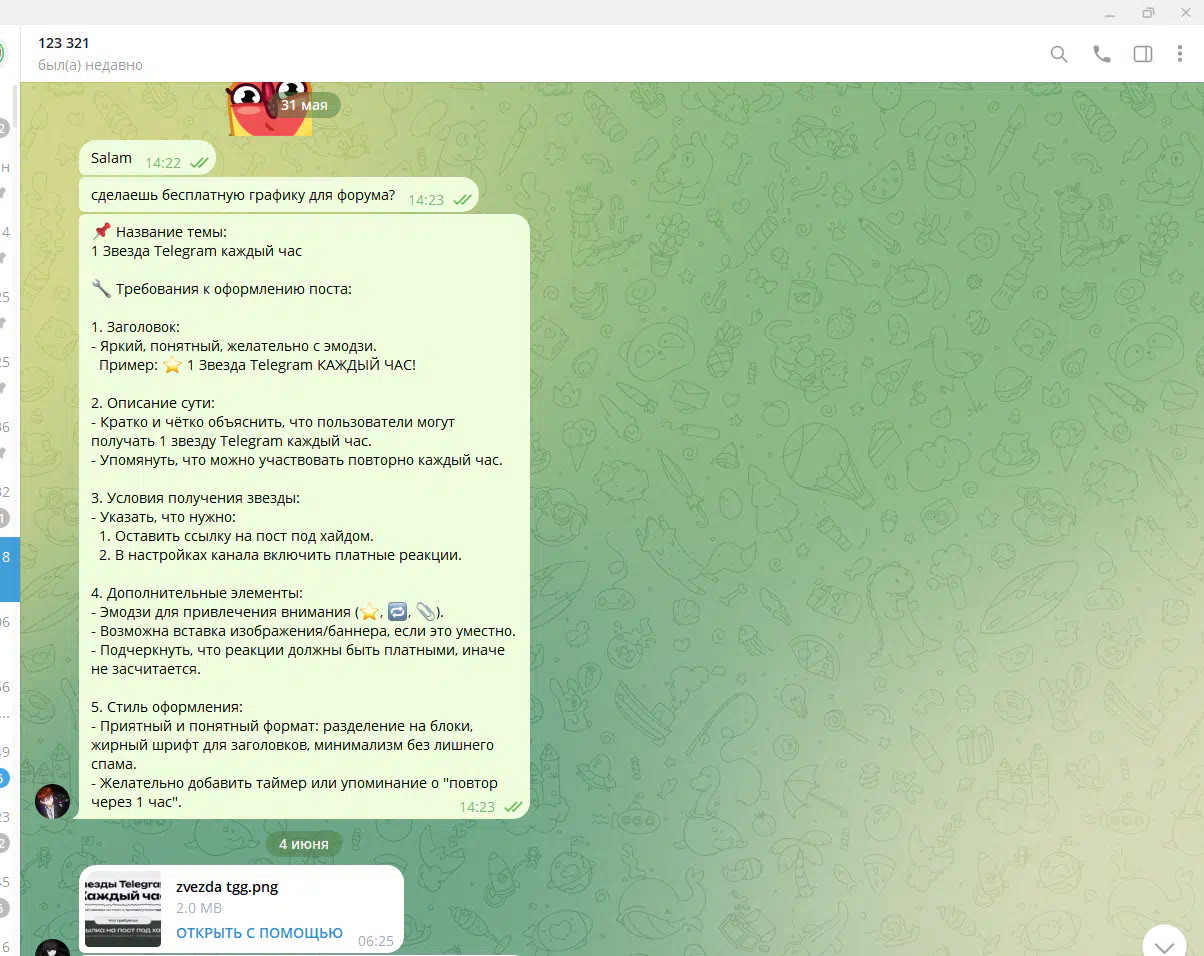Image resolution: width=1204 pixels, height=956 pixels.
Task: Click the Условия получения звезды heading
Action: (x=195, y=498)
